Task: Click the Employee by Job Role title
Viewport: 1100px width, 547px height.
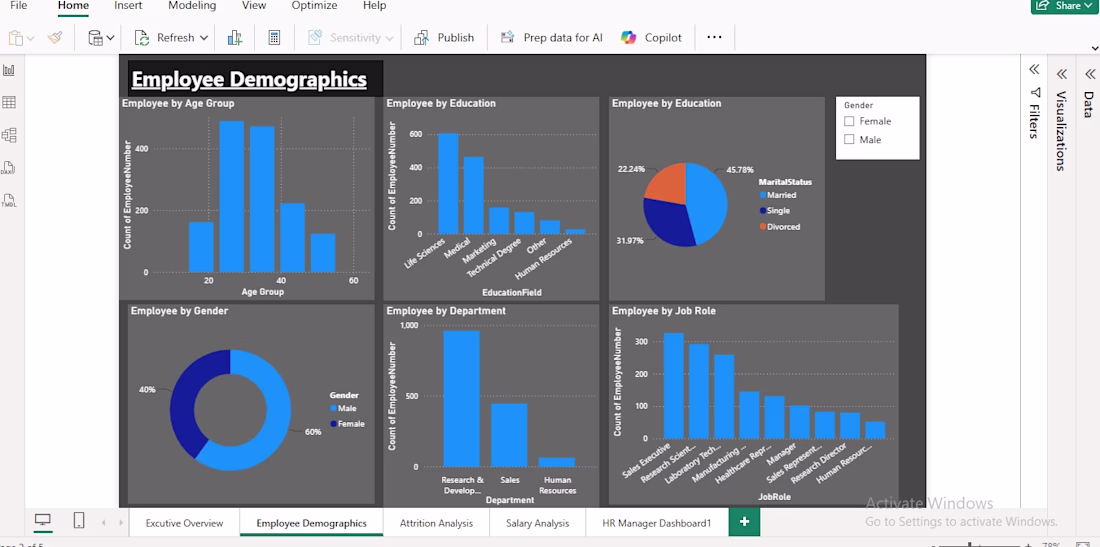Action: (664, 311)
